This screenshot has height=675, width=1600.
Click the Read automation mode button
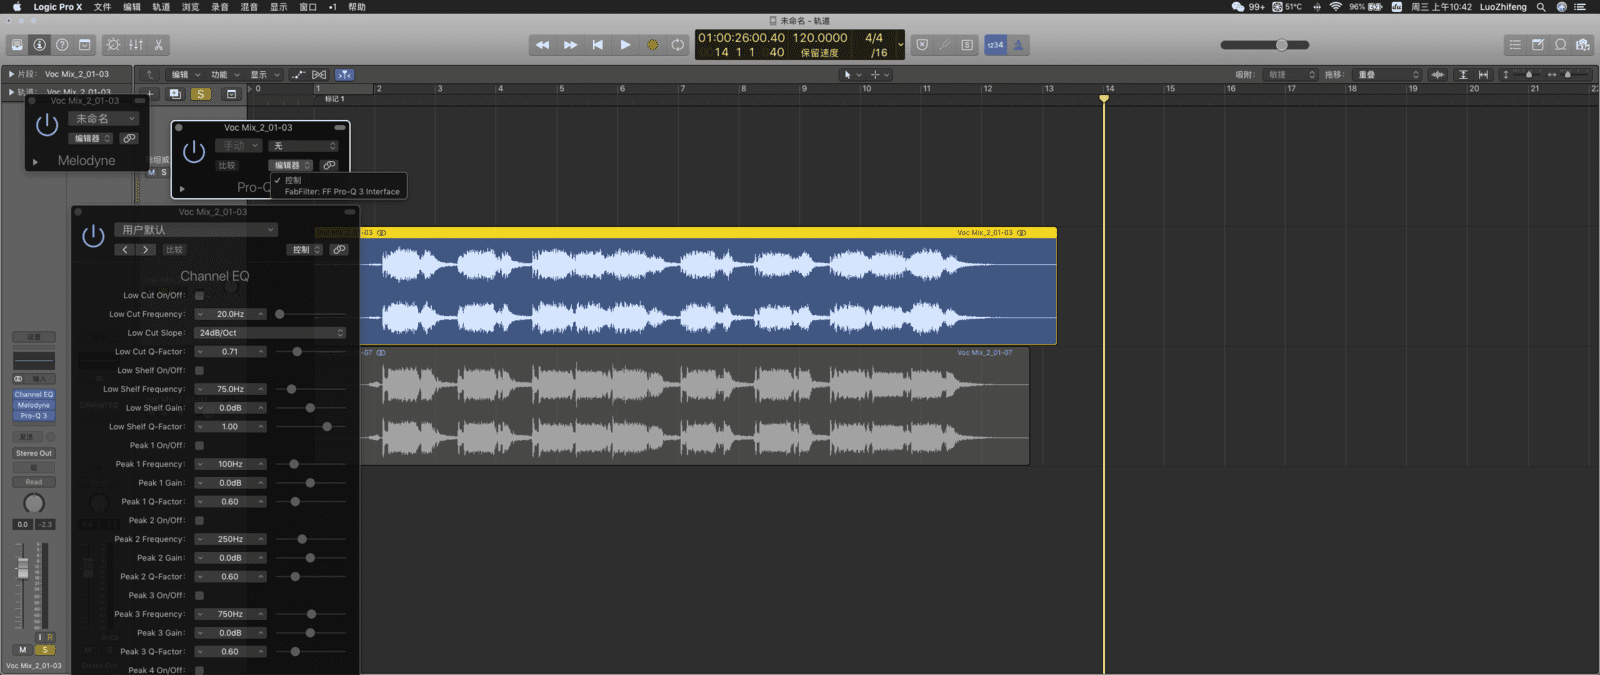click(34, 482)
